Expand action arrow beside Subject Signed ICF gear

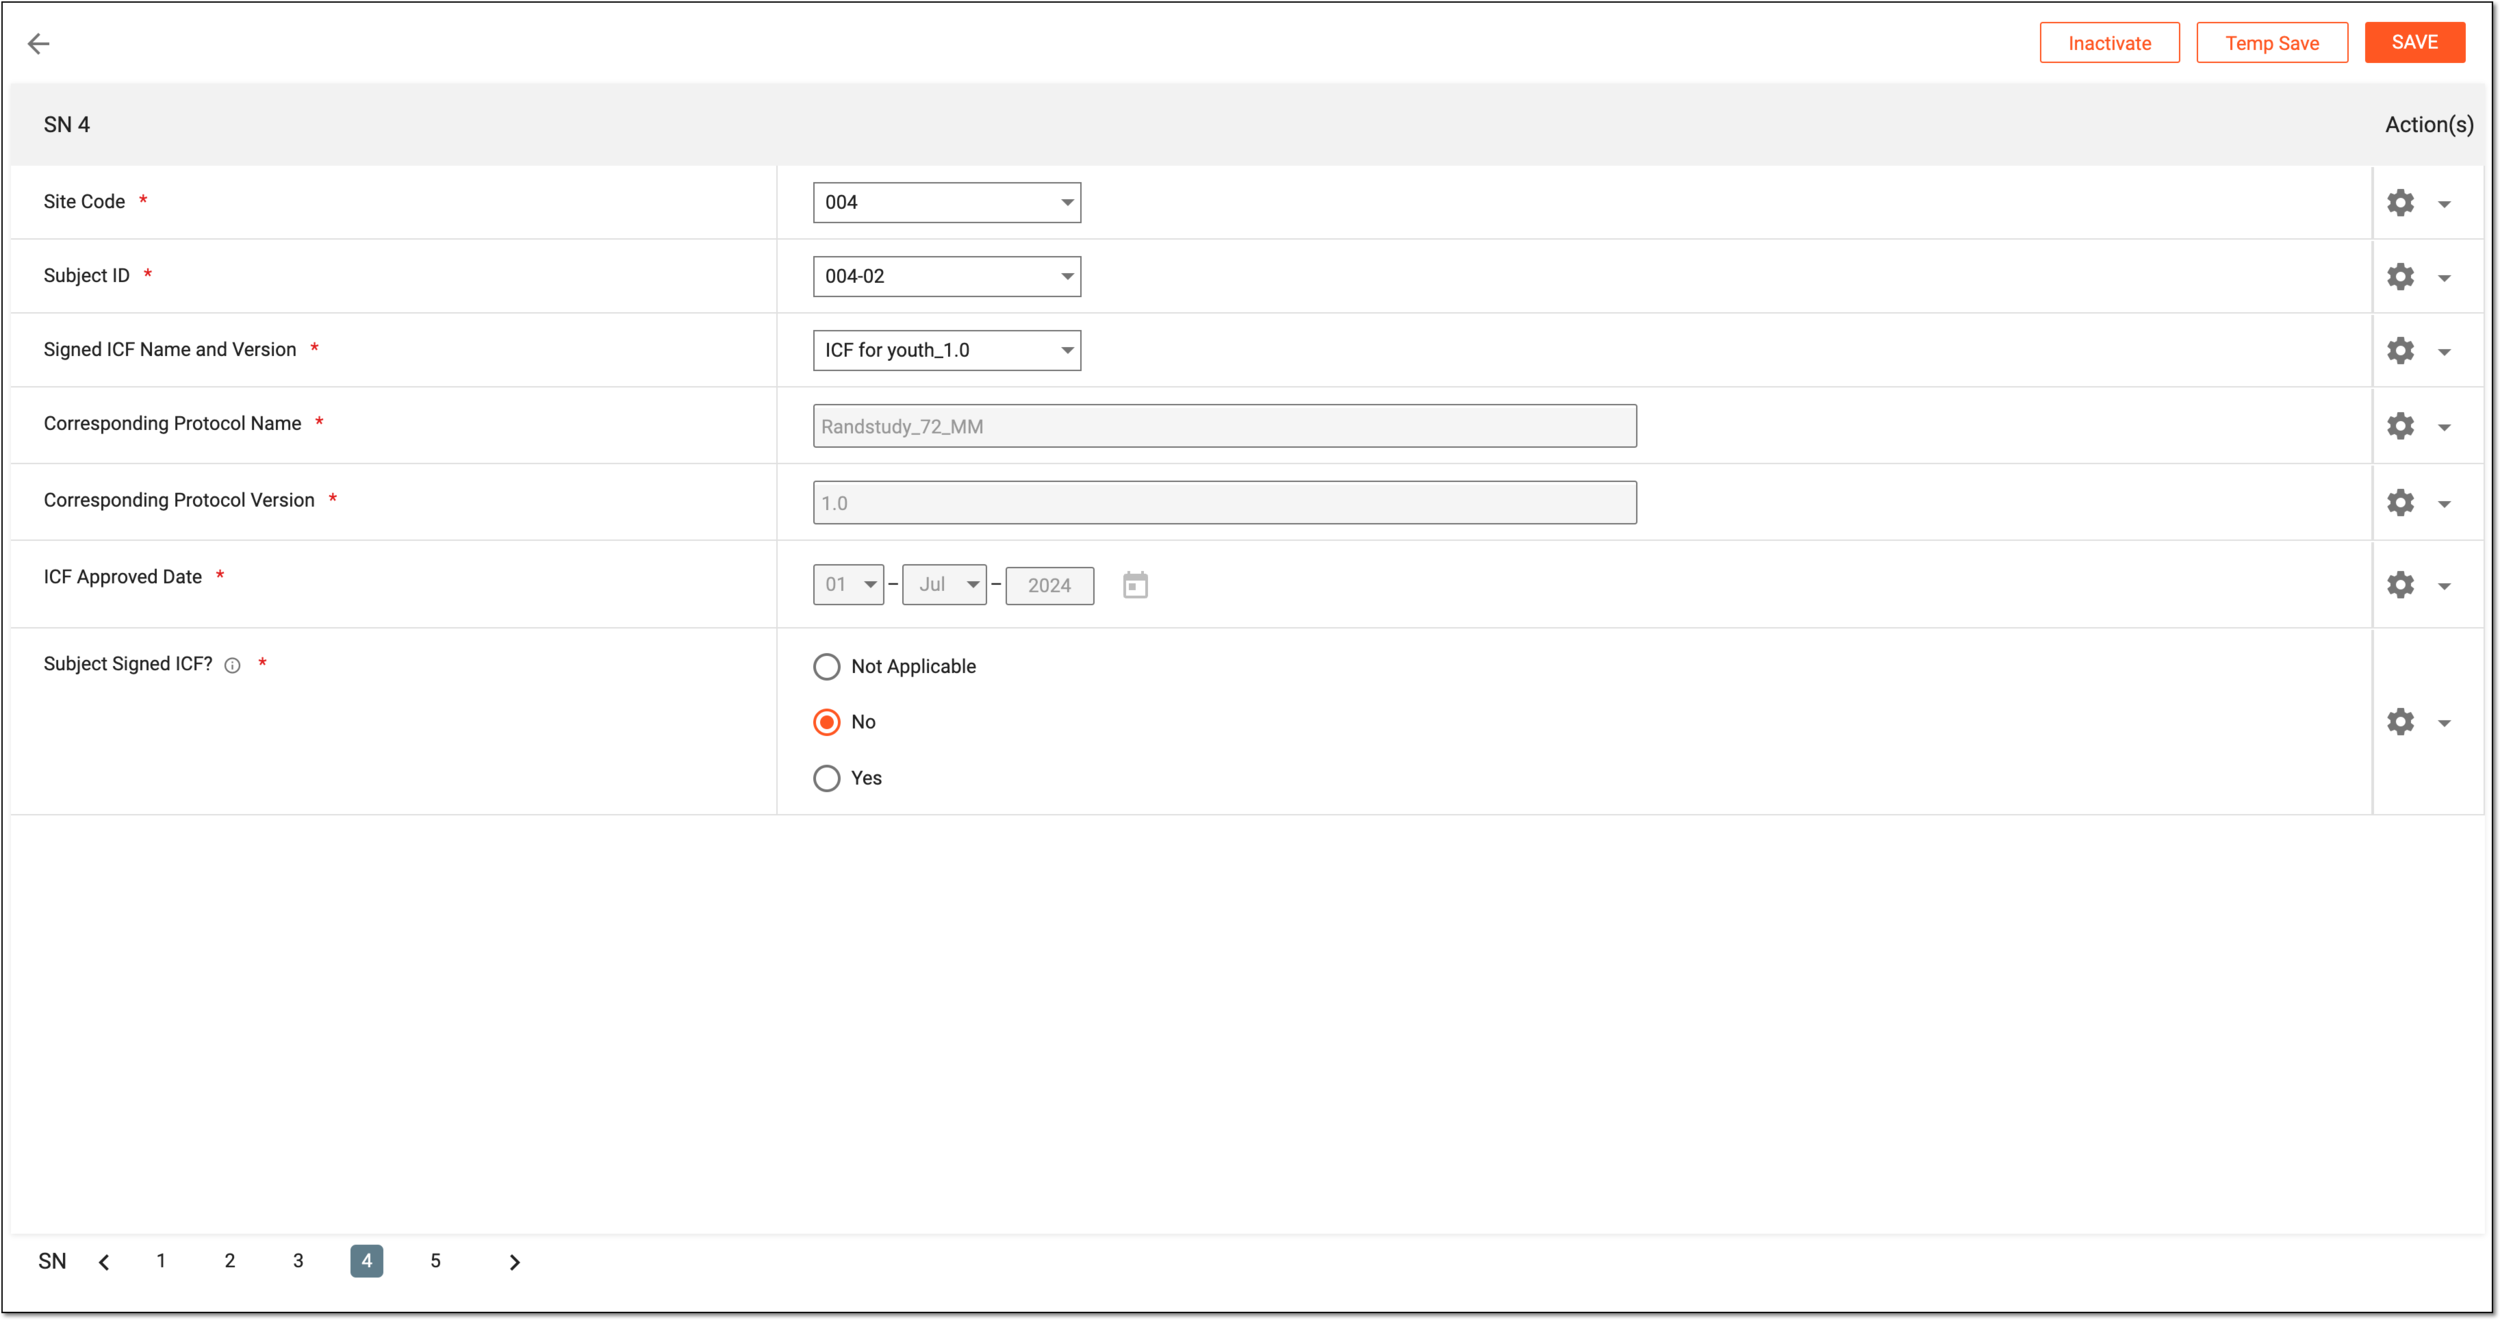2444,723
